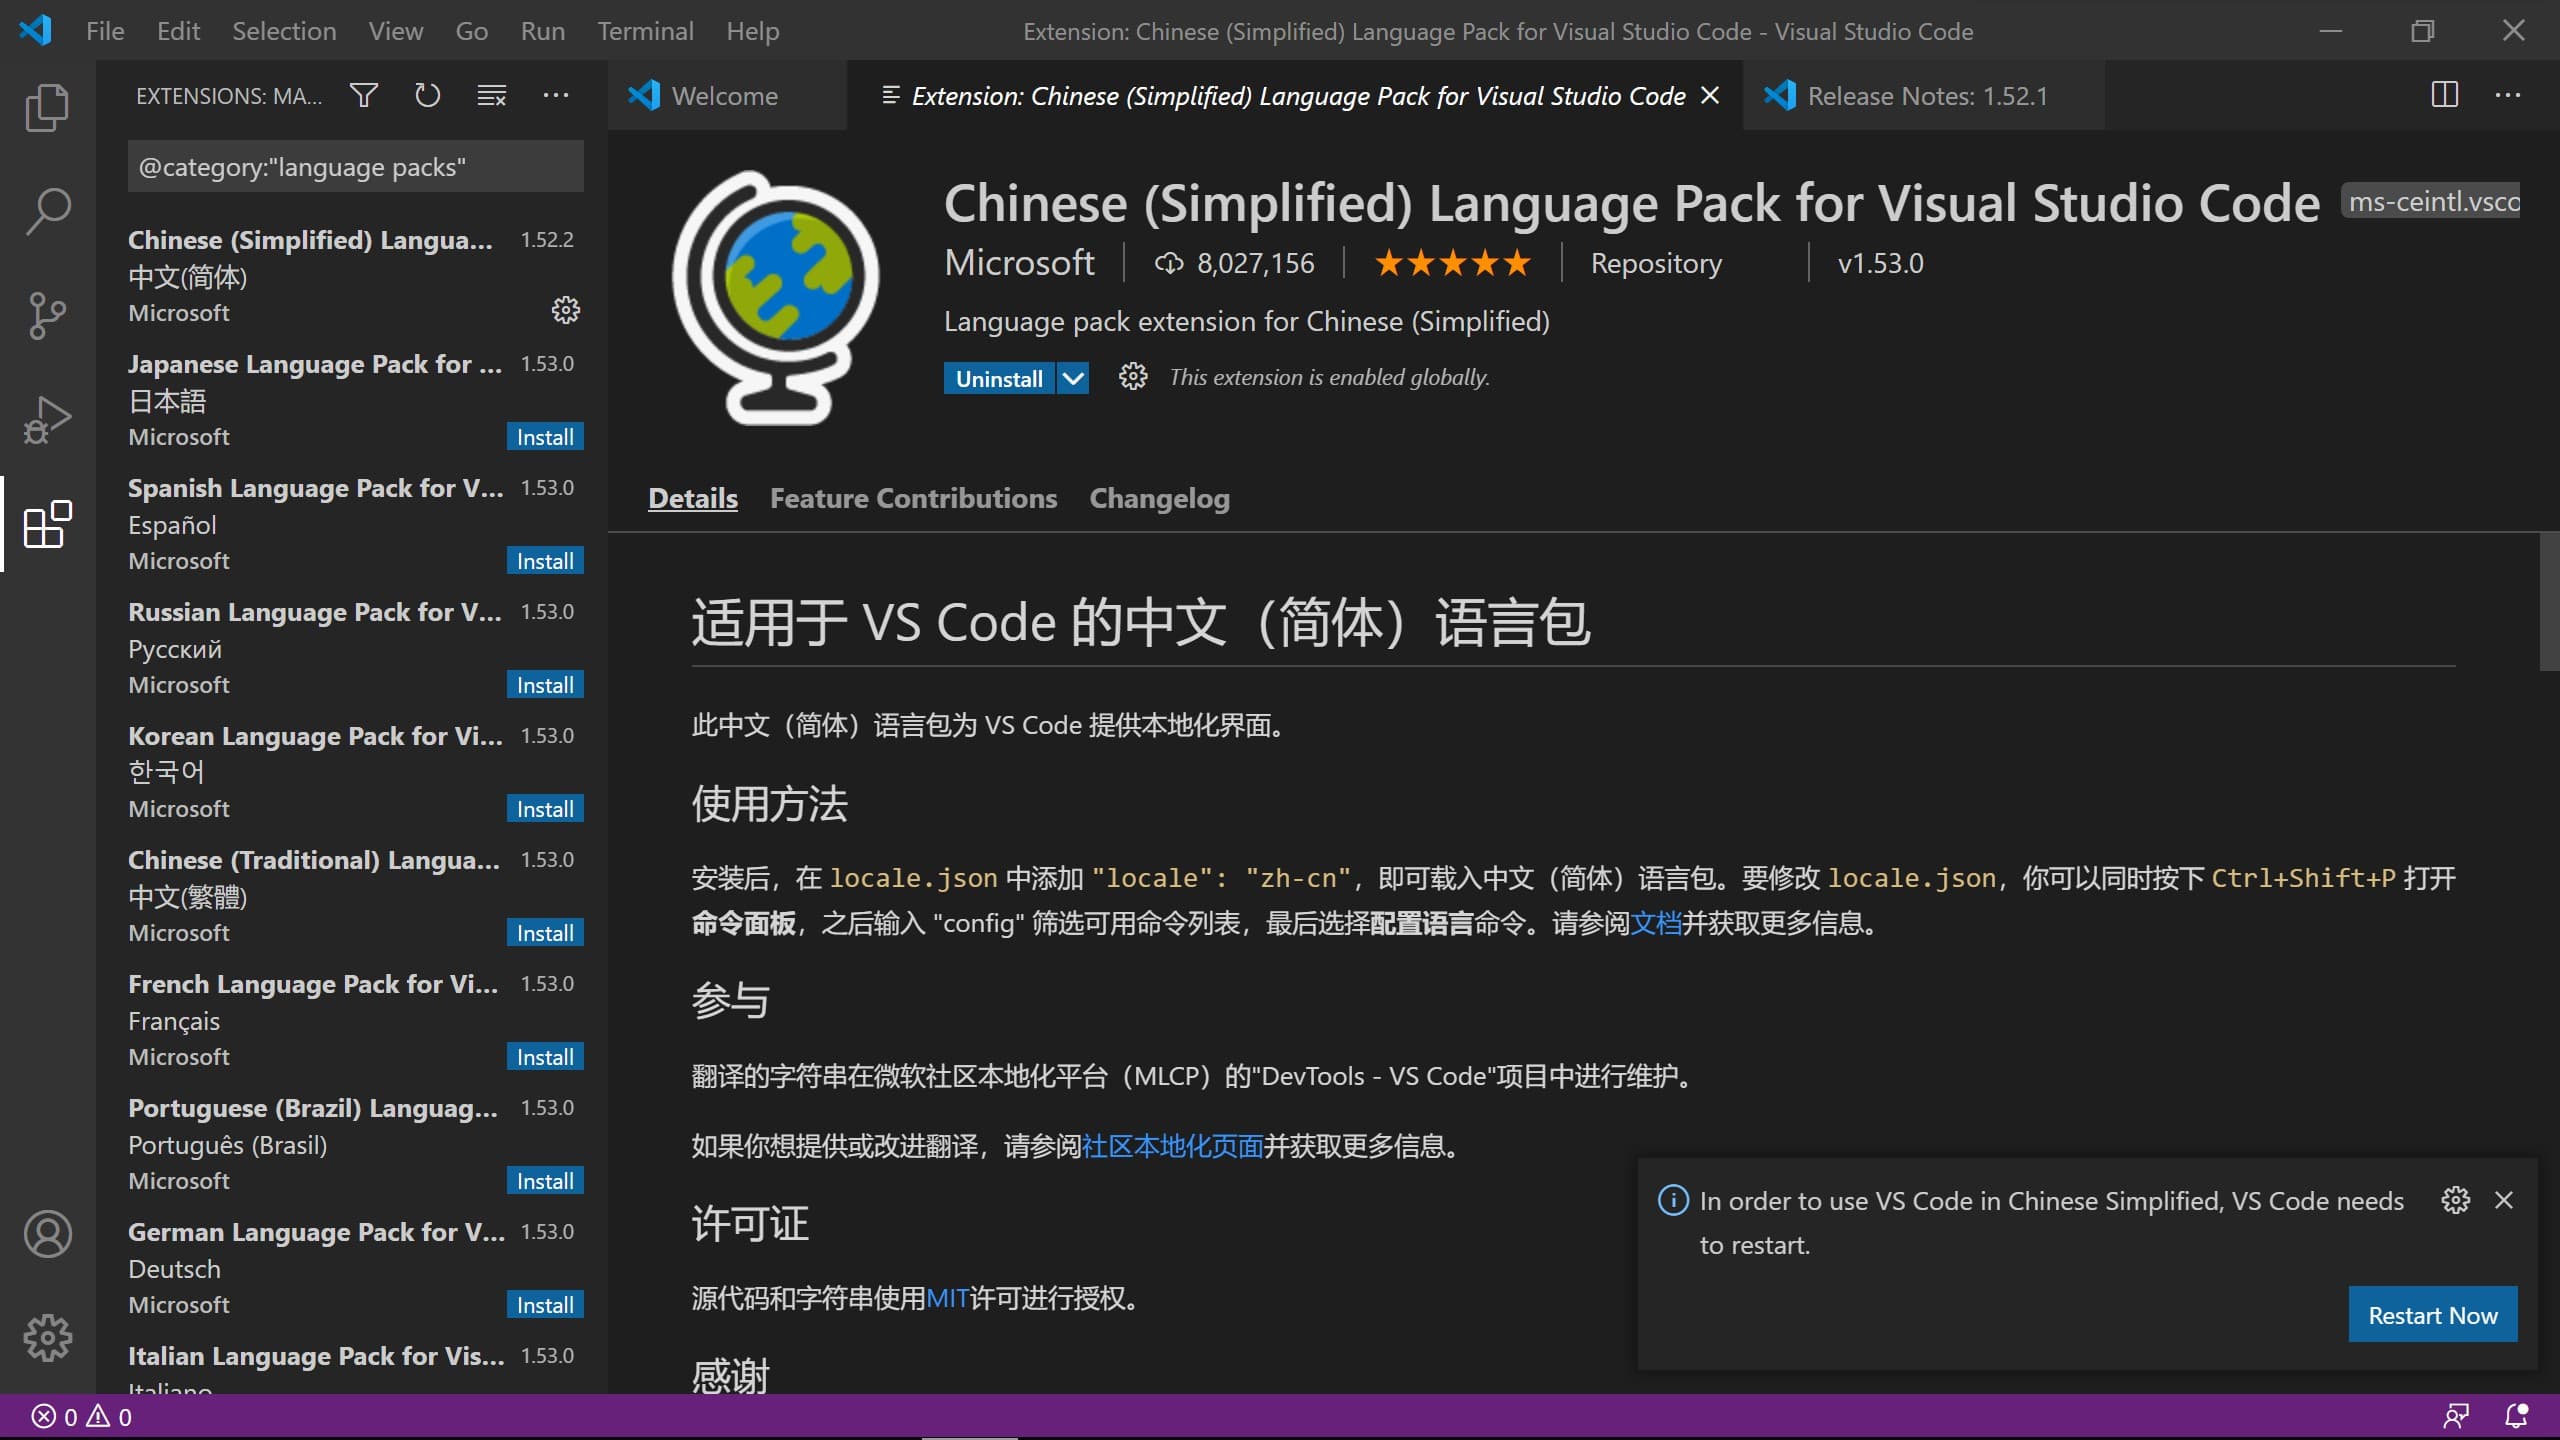This screenshot has width=2560, height=1440.
Task: Open the Terminal menu
Action: (x=646, y=31)
